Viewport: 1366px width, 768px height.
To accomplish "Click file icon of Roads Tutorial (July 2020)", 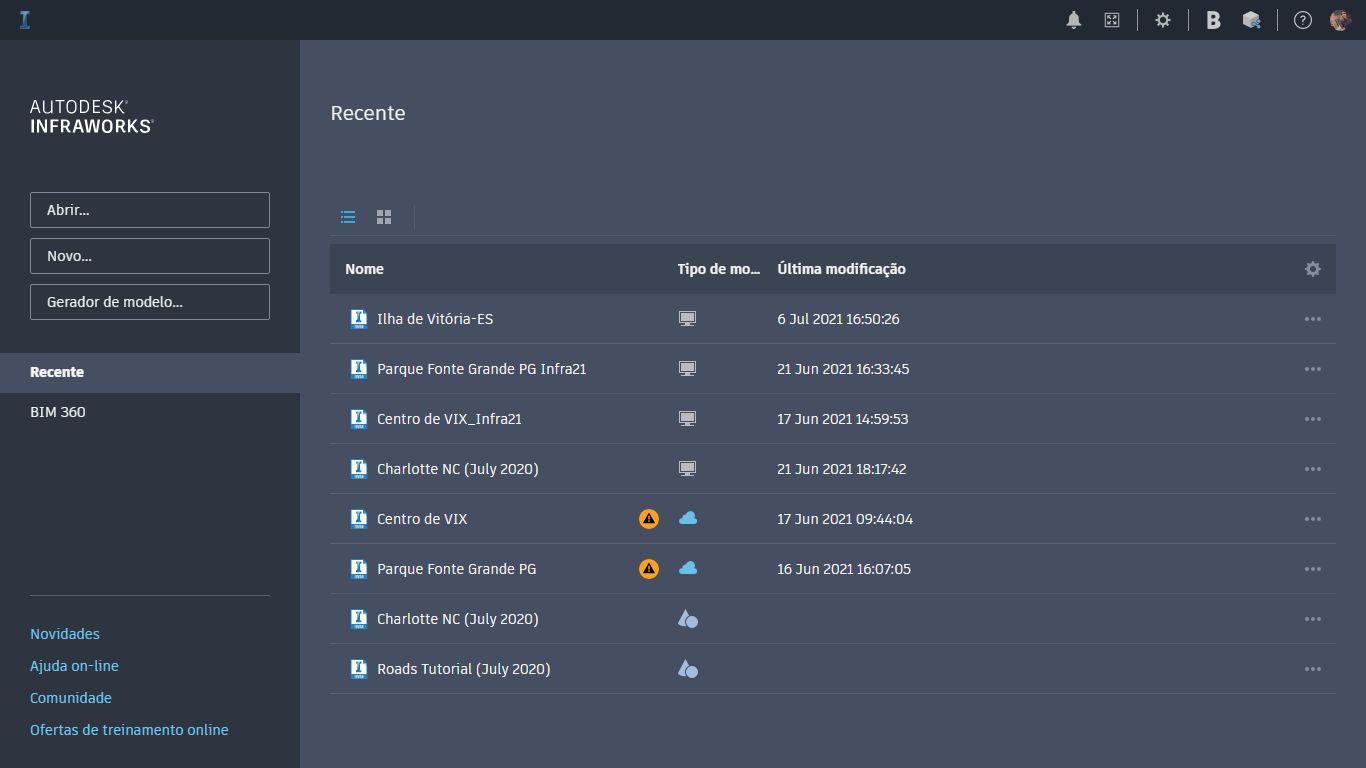I will pyautogui.click(x=359, y=669).
